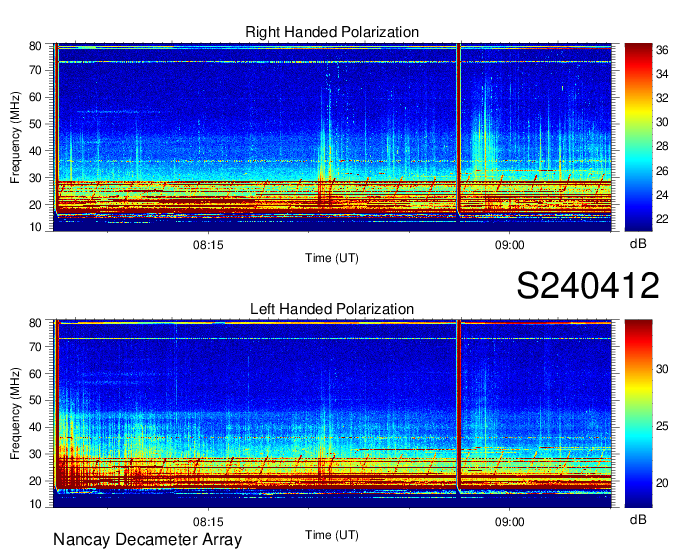Viewport: 680px width, 552px height.
Task: Click the Frequency (MHz) axis label of the Right Handed plot
Action: [15, 137]
